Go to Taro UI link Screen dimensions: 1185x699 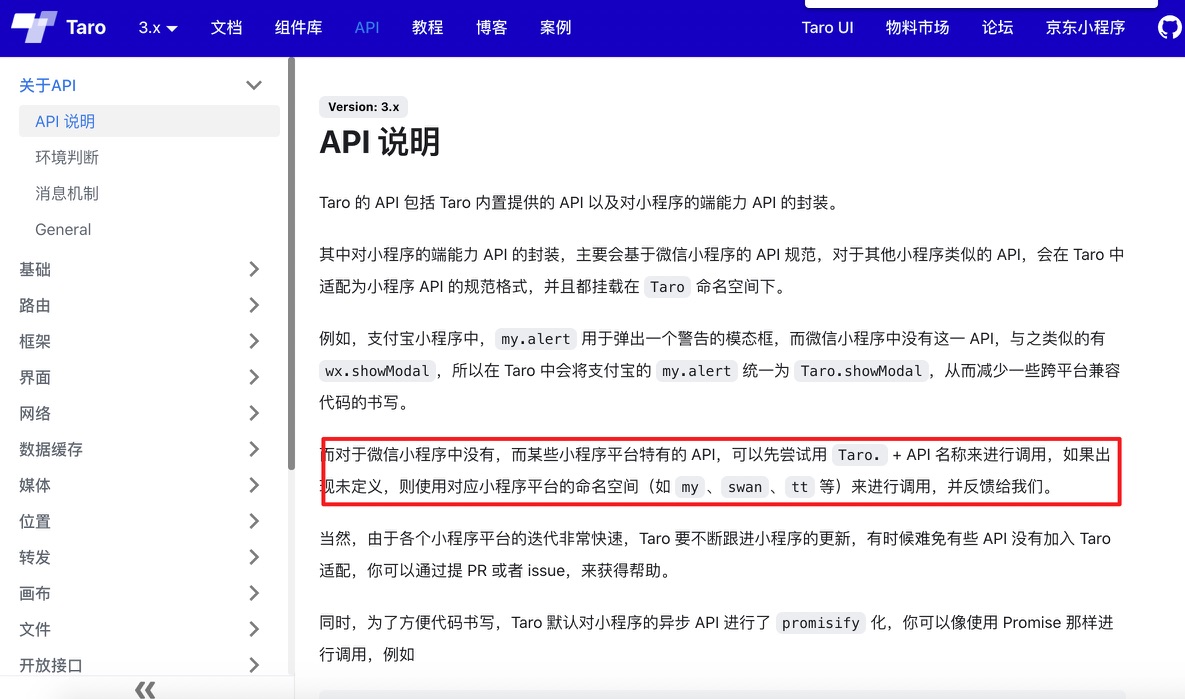point(827,28)
